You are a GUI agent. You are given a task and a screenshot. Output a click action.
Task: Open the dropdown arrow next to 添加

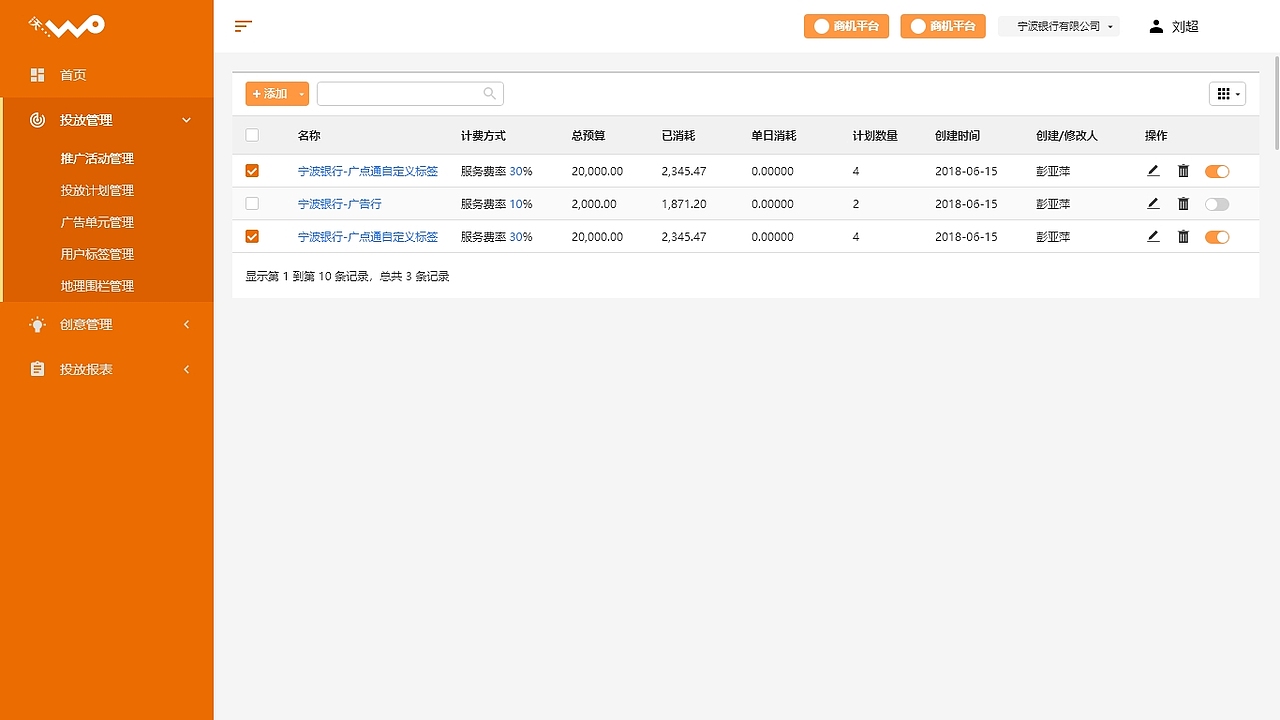[302, 93]
